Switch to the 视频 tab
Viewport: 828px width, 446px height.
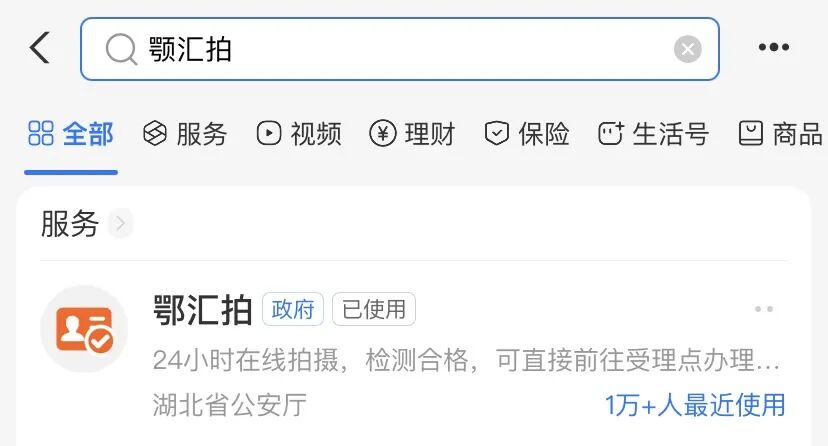(x=299, y=134)
